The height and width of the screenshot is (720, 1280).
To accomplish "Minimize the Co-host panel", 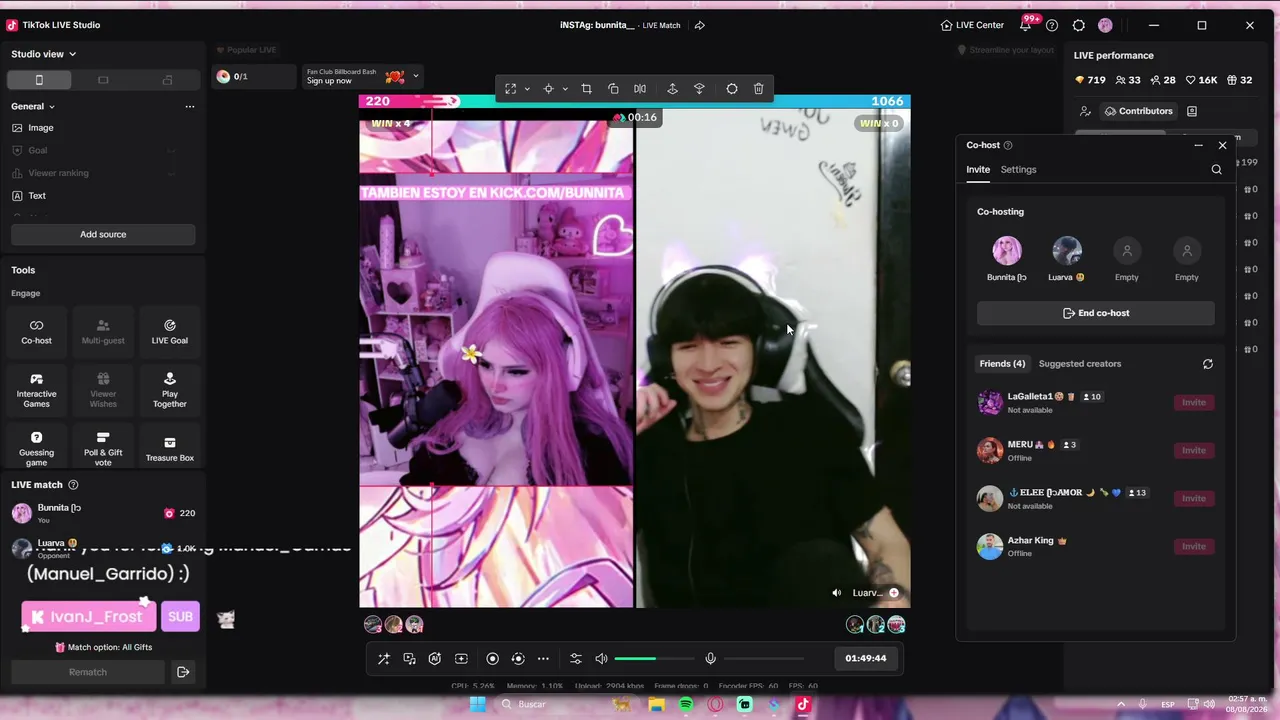I will point(1198,146).
